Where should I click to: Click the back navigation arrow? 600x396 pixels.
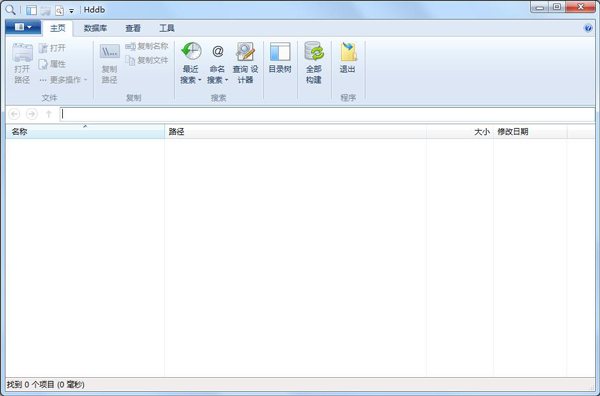pyautogui.click(x=14, y=114)
